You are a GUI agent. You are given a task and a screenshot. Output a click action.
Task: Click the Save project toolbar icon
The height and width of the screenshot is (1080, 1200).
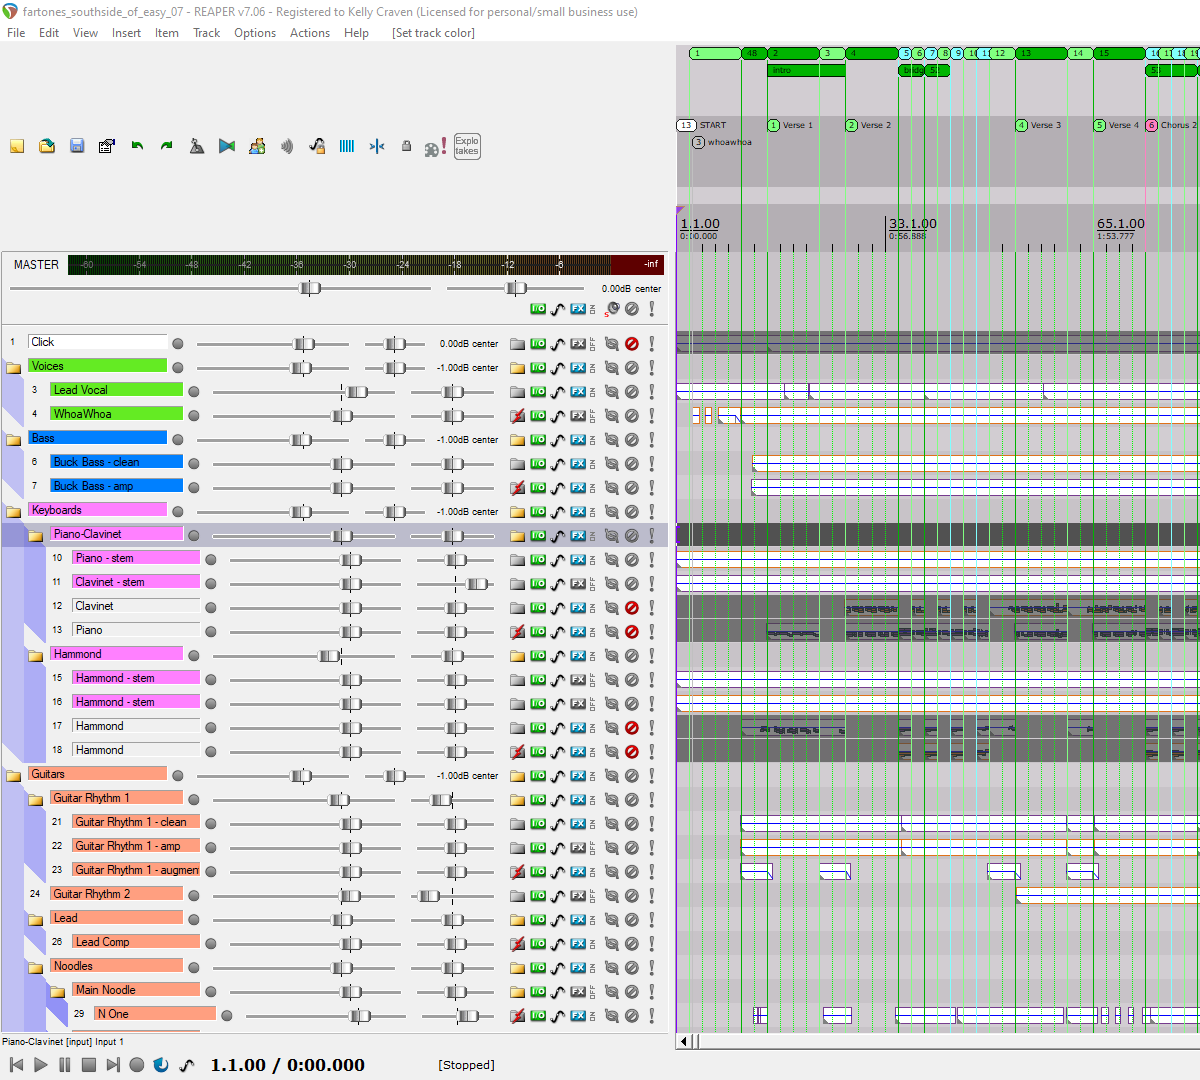pos(77,146)
